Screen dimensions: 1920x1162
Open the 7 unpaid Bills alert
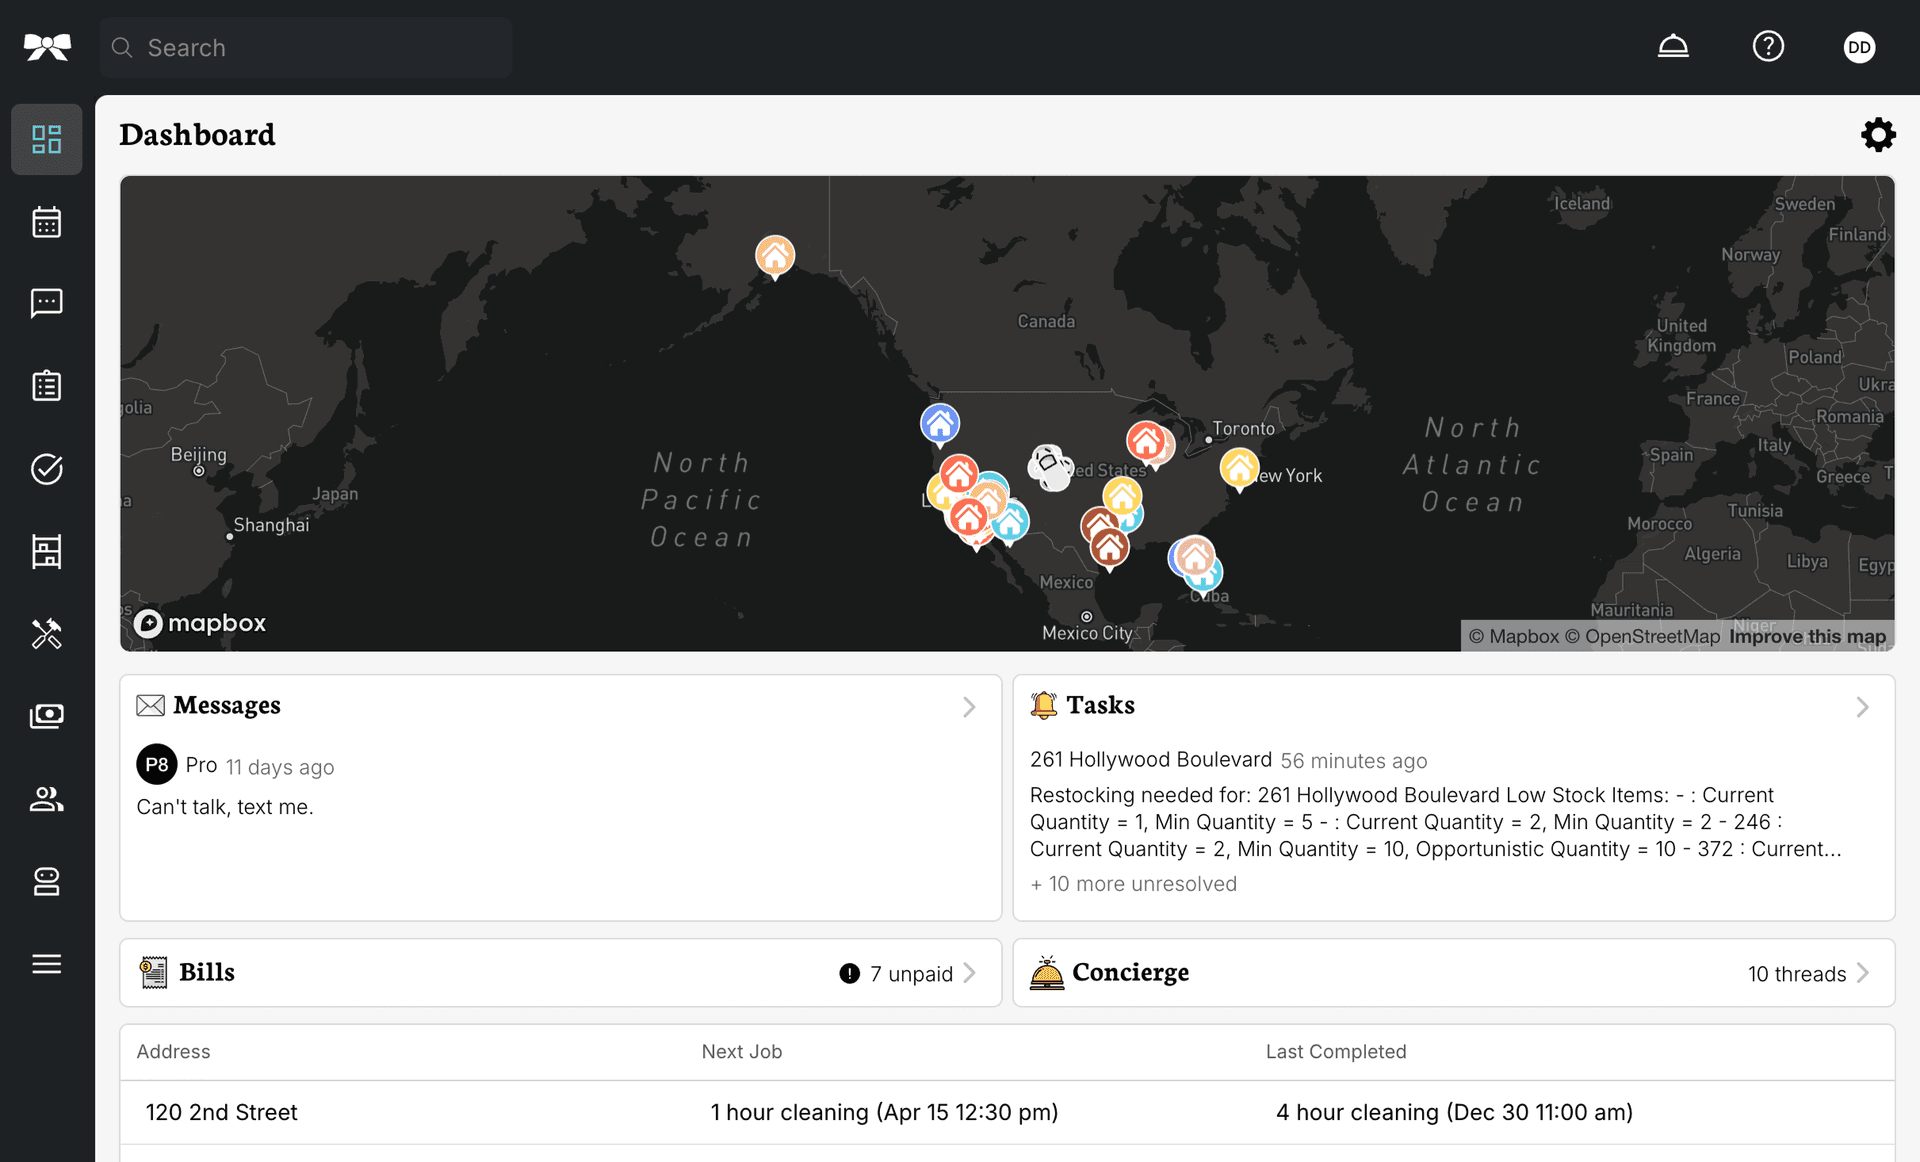pyautogui.click(x=905, y=973)
